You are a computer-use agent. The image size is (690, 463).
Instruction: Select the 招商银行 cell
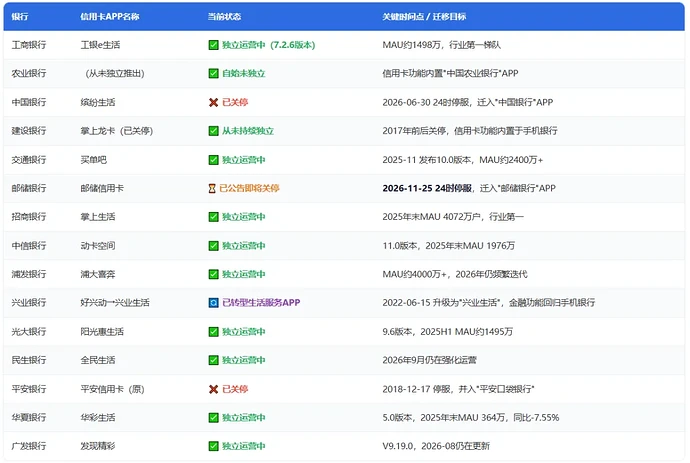point(29,217)
